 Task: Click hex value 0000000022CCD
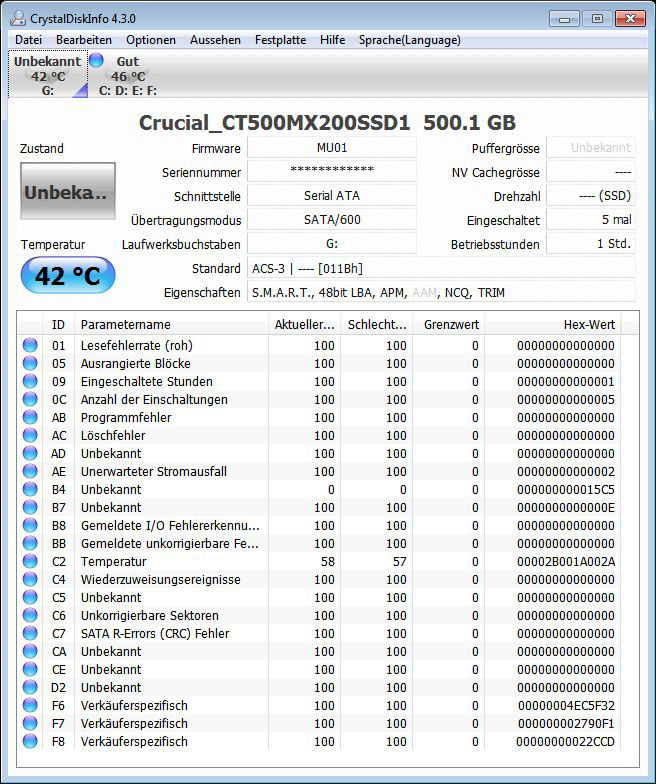tap(566, 742)
